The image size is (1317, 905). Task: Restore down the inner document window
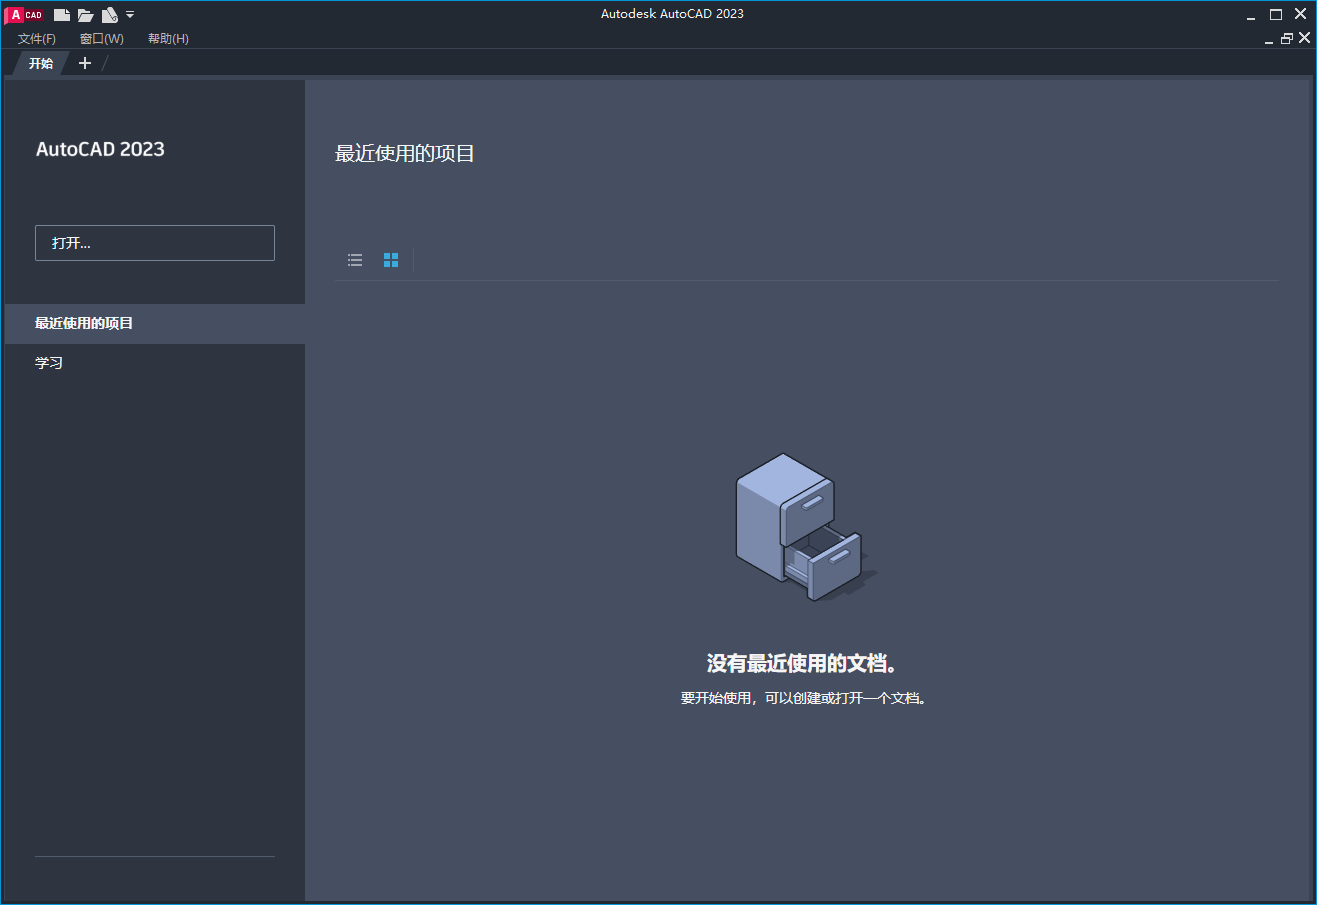pos(1287,39)
